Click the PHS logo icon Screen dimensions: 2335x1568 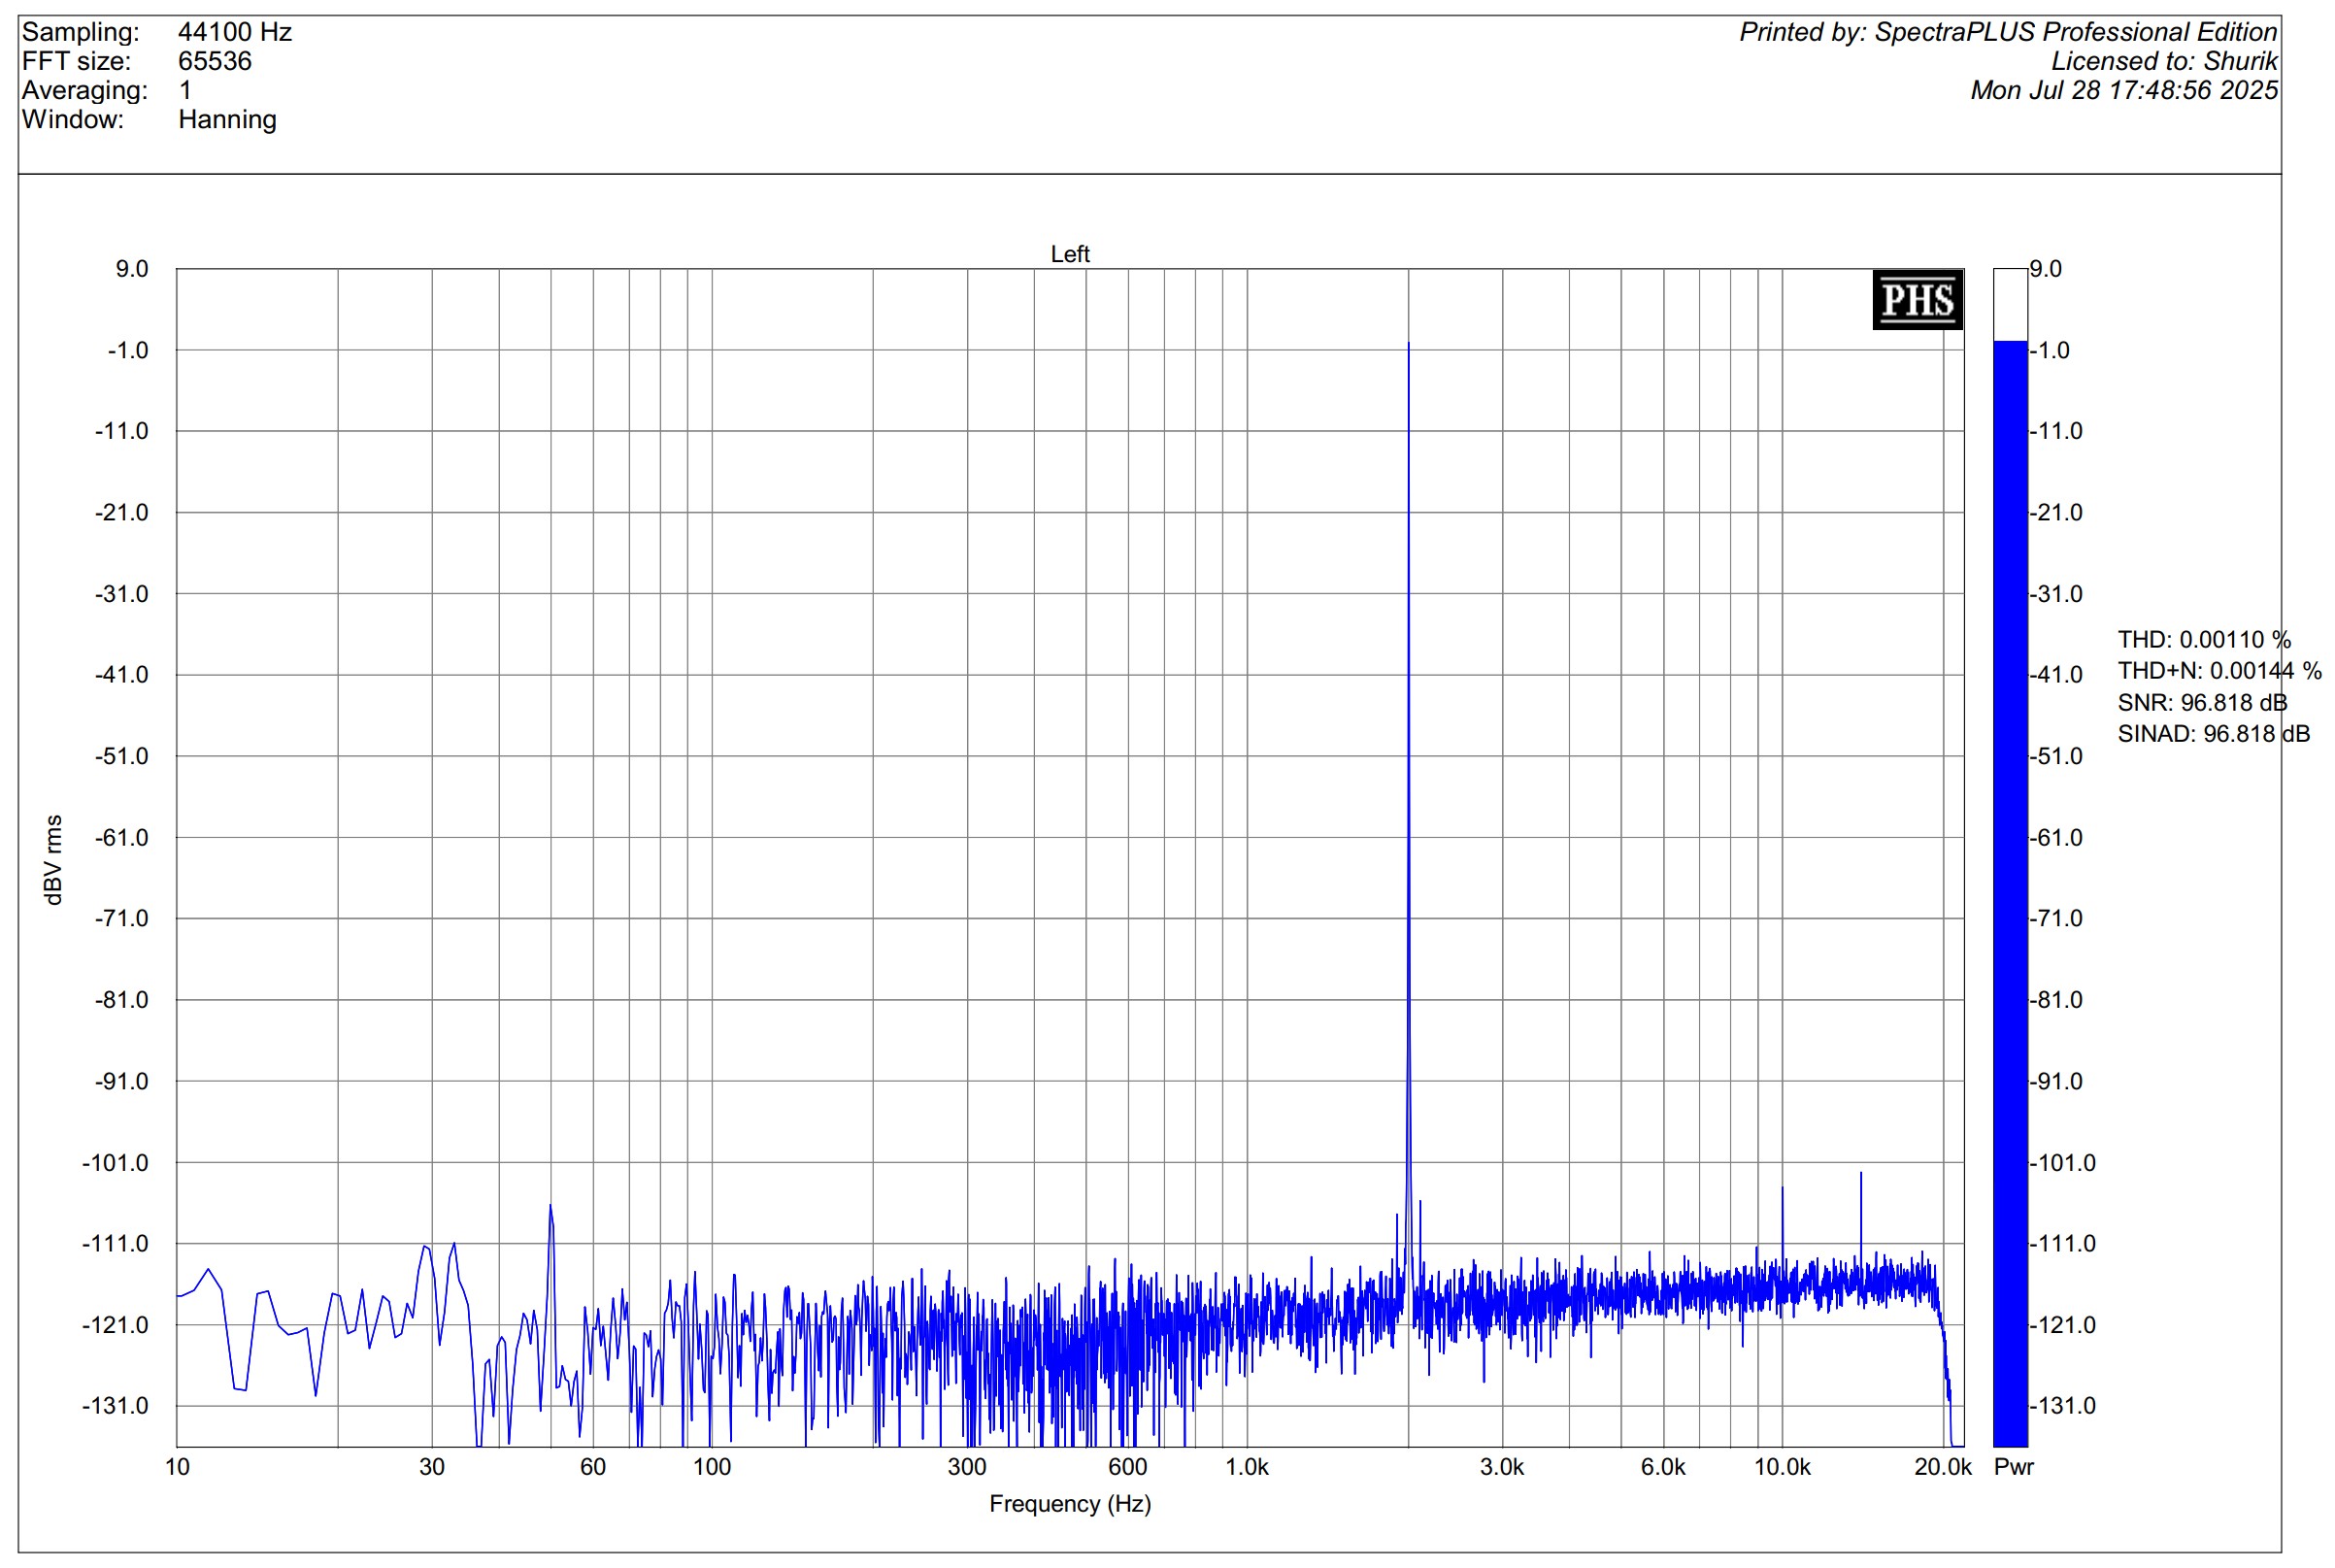pyautogui.click(x=1916, y=300)
